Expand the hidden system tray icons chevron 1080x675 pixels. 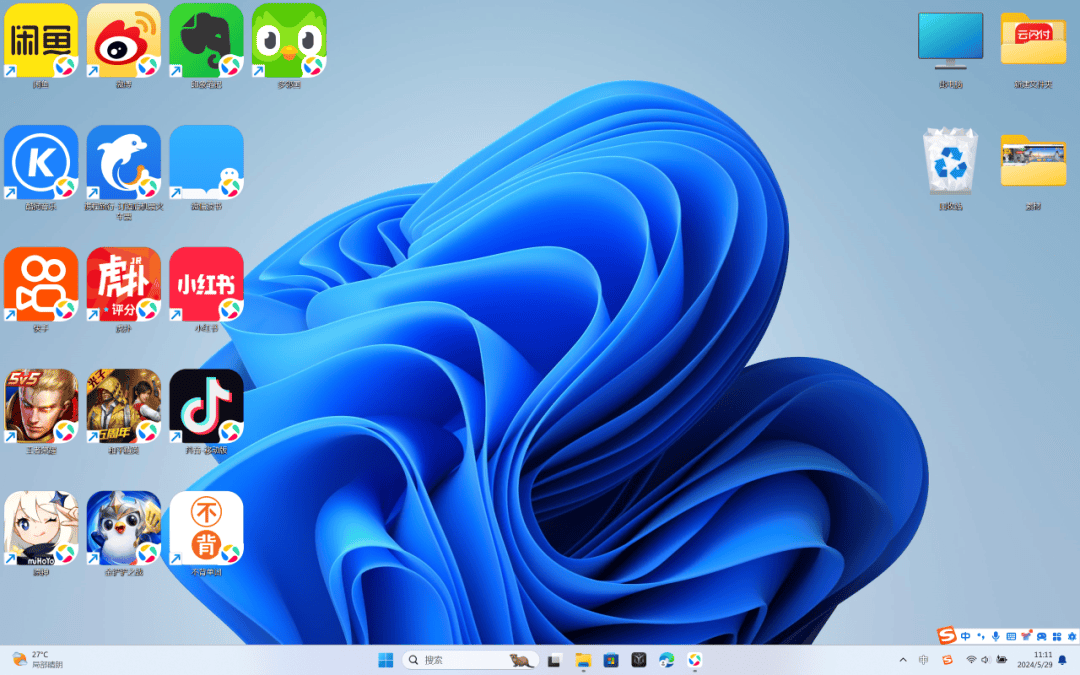pos(903,660)
